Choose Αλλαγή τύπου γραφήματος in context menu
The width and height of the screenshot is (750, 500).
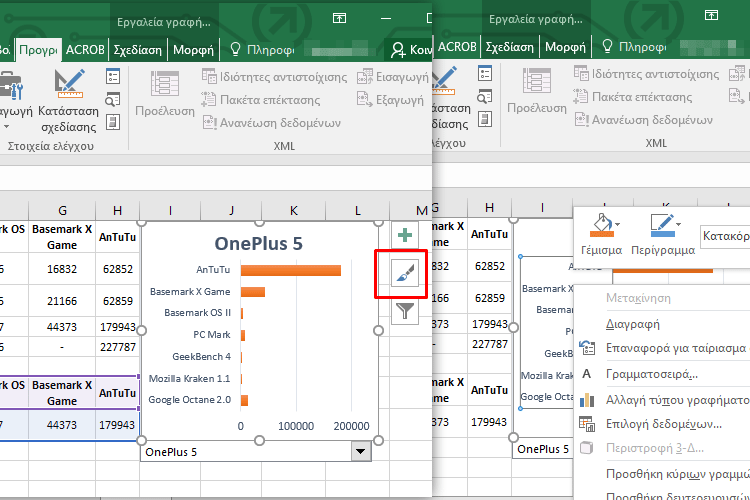click(x=662, y=400)
